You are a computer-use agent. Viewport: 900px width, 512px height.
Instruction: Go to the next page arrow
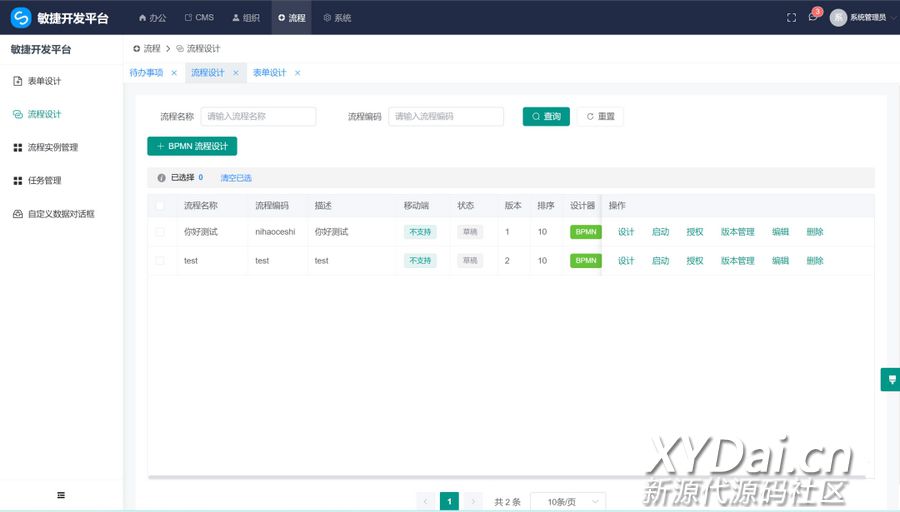474,501
